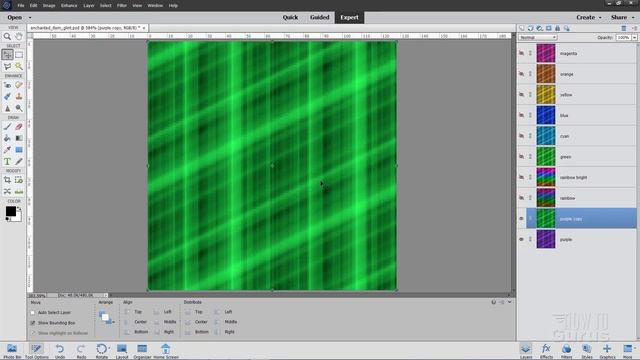Switch to Guided edit mode
Screen dimensions: 640x360
[320, 18]
